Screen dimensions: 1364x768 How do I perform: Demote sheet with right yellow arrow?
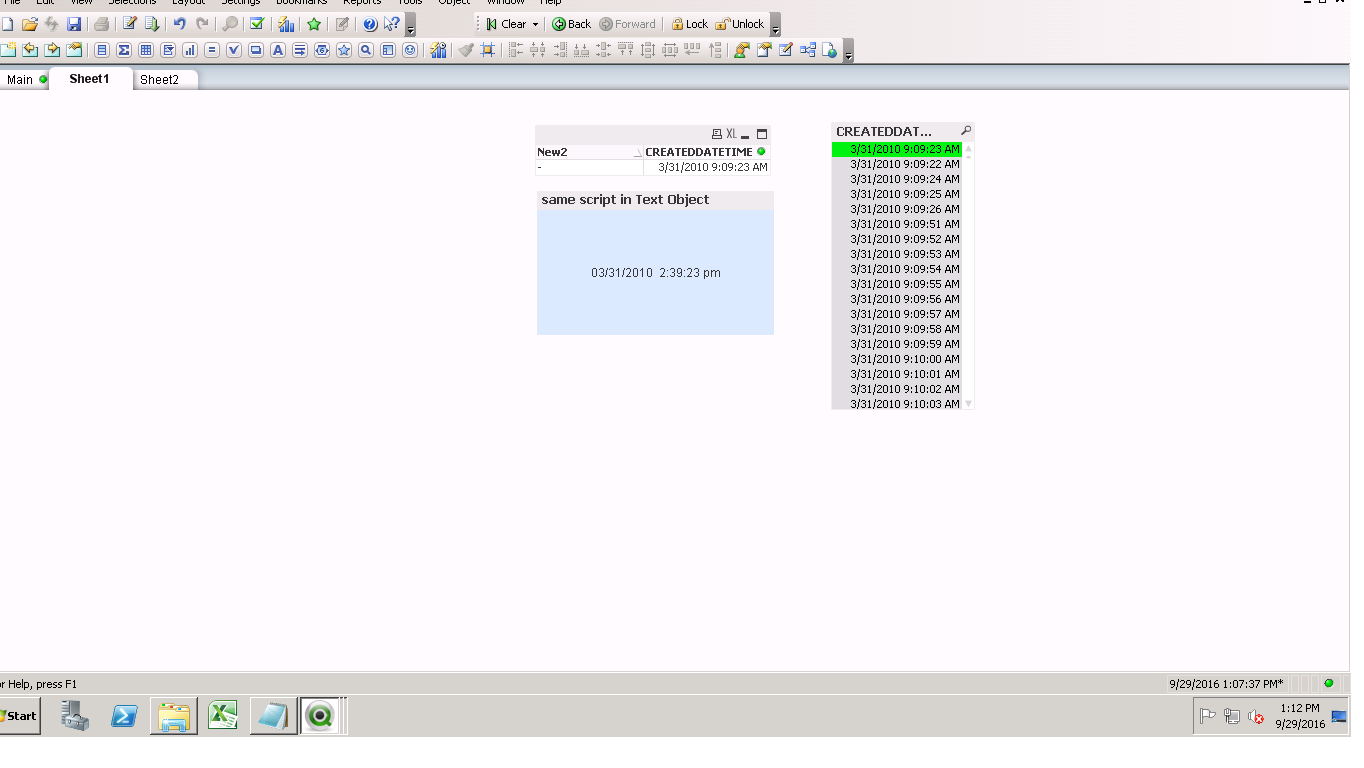(x=52, y=50)
